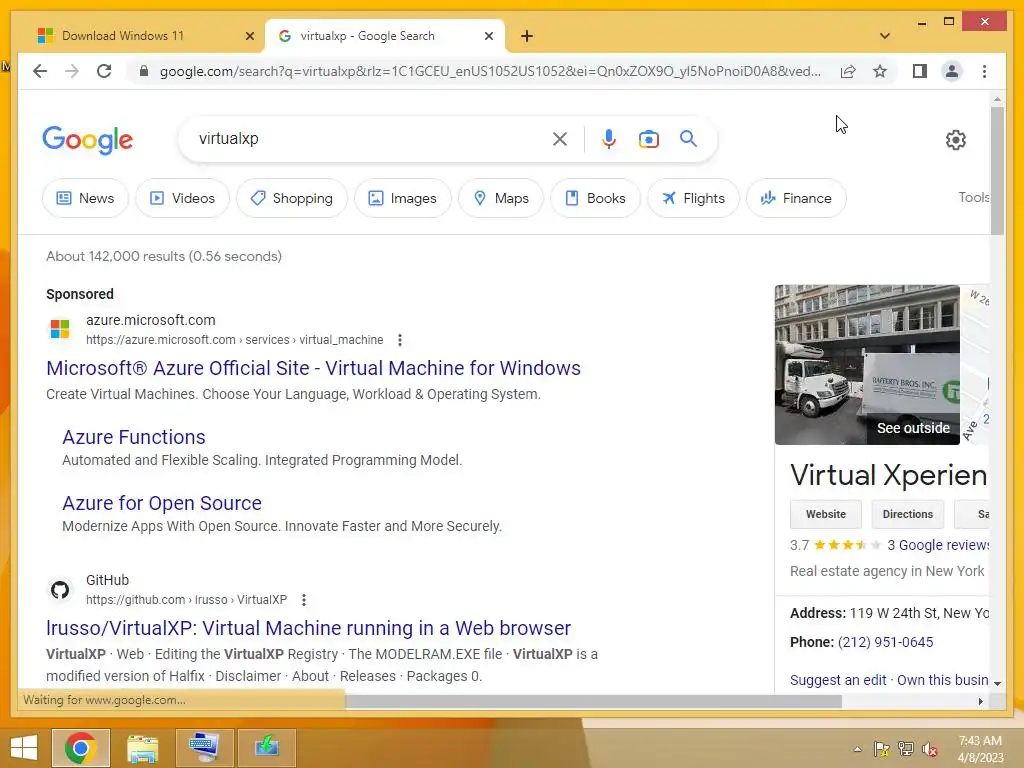Click the horizontal scrollbar thumb
The image size is (1024, 768).
click(x=593, y=701)
